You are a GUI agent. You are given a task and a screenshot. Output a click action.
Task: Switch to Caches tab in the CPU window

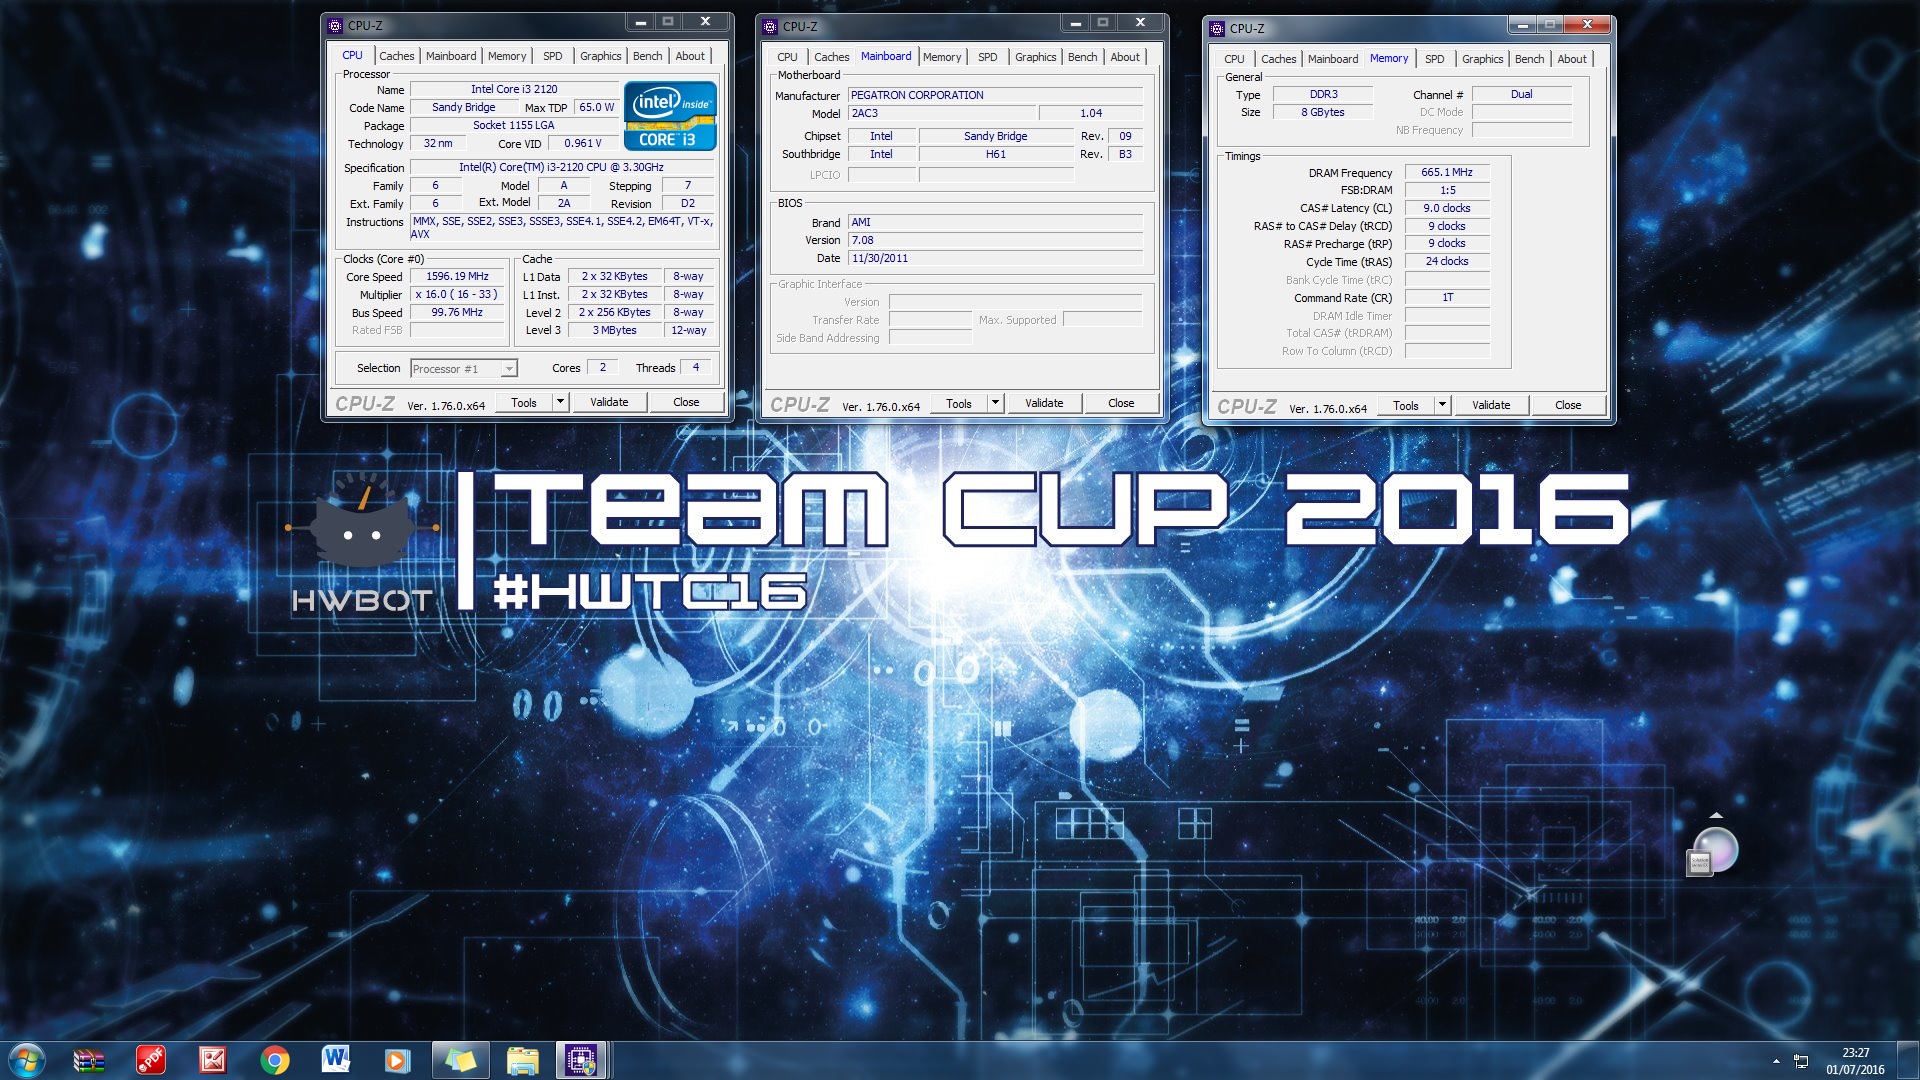click(396, 56)
